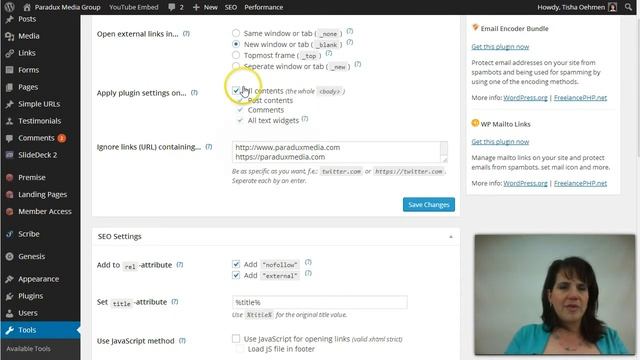
Task: Click the SlideDeck 2 icon
Action: pyautogui.click(x=9, y=155)
